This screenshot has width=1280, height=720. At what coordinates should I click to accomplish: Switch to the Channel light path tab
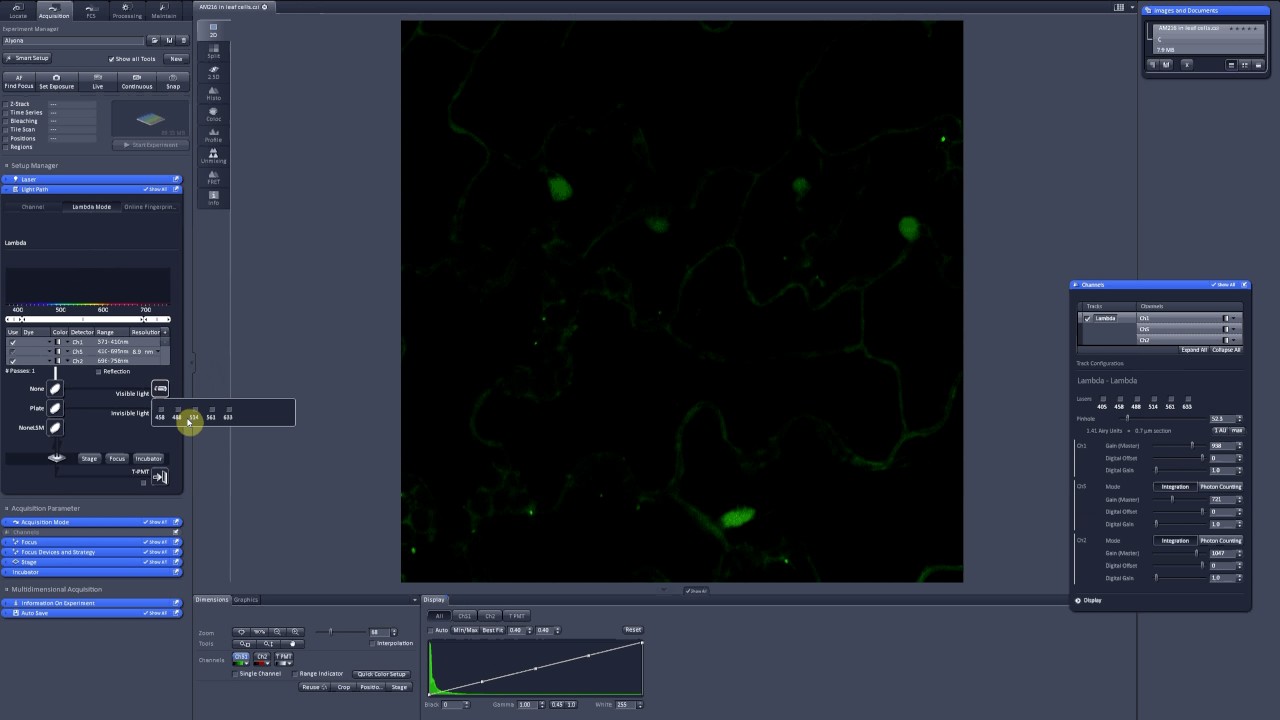33,207
